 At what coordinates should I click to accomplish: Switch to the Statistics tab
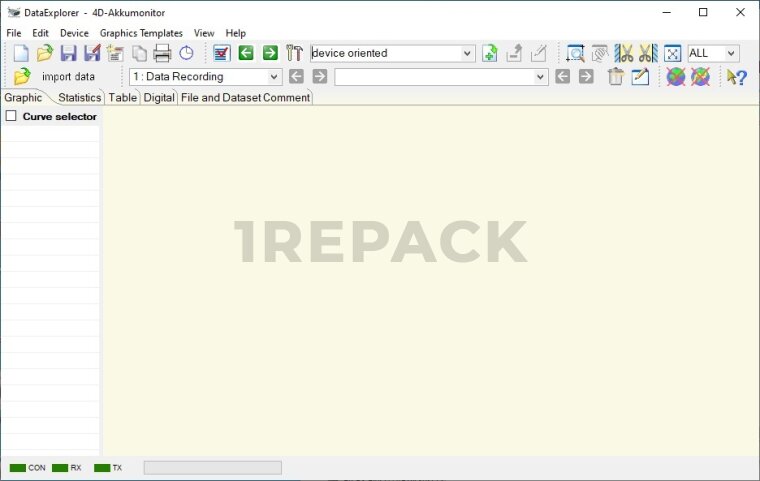79,98
